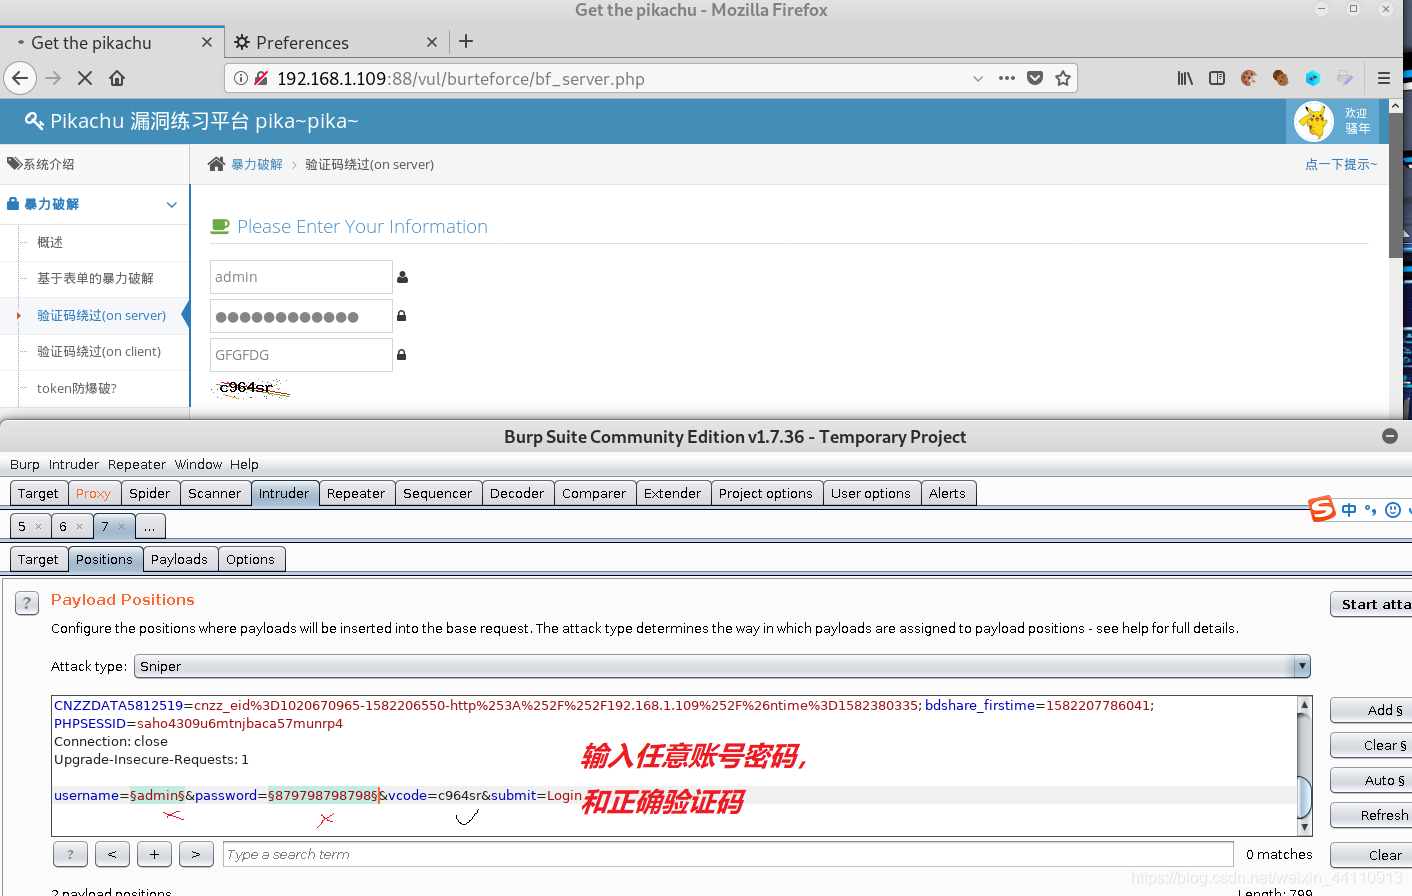The height and width of the screenshot is (896, 1412).
Task: Click the blue hexagon extension icon
Action: (1313, 78)
